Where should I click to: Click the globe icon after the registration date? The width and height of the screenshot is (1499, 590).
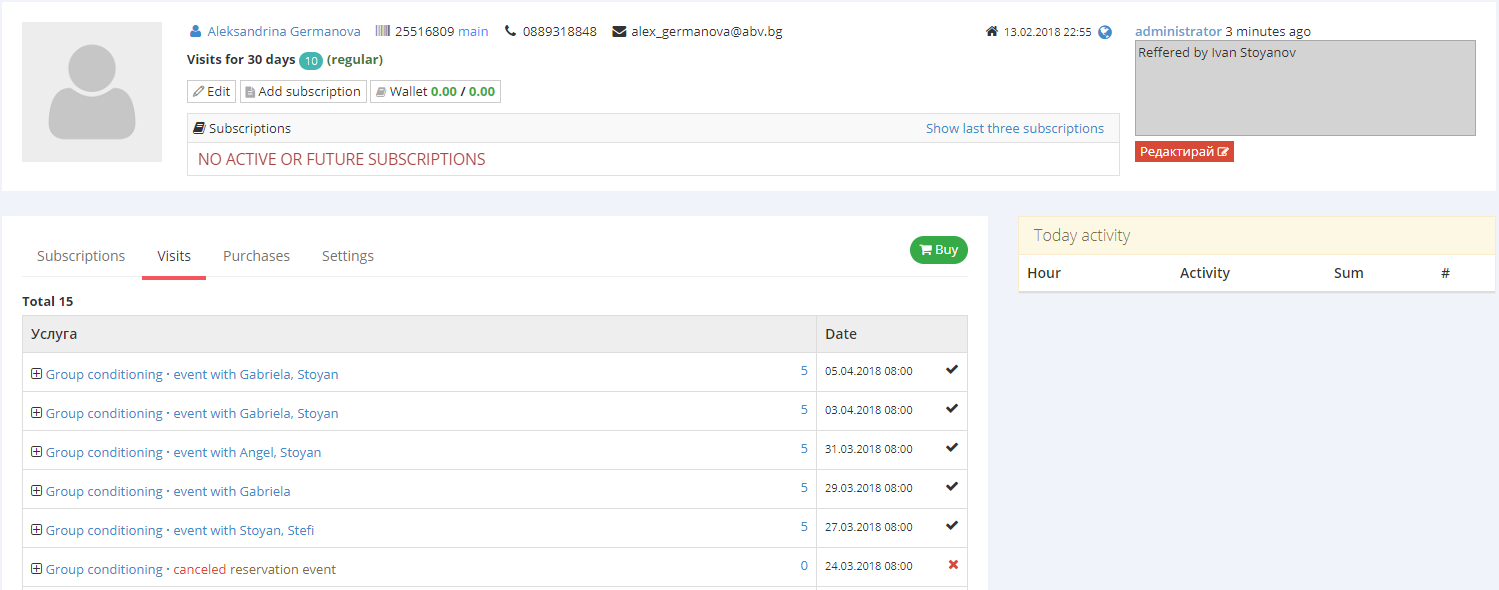(x=1105, y=32)
